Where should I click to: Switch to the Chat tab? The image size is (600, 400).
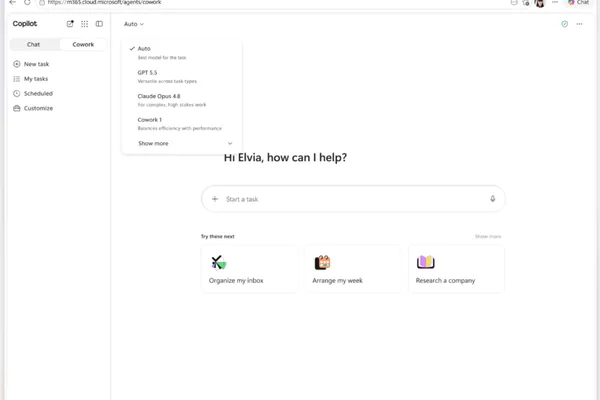point(34,44)
